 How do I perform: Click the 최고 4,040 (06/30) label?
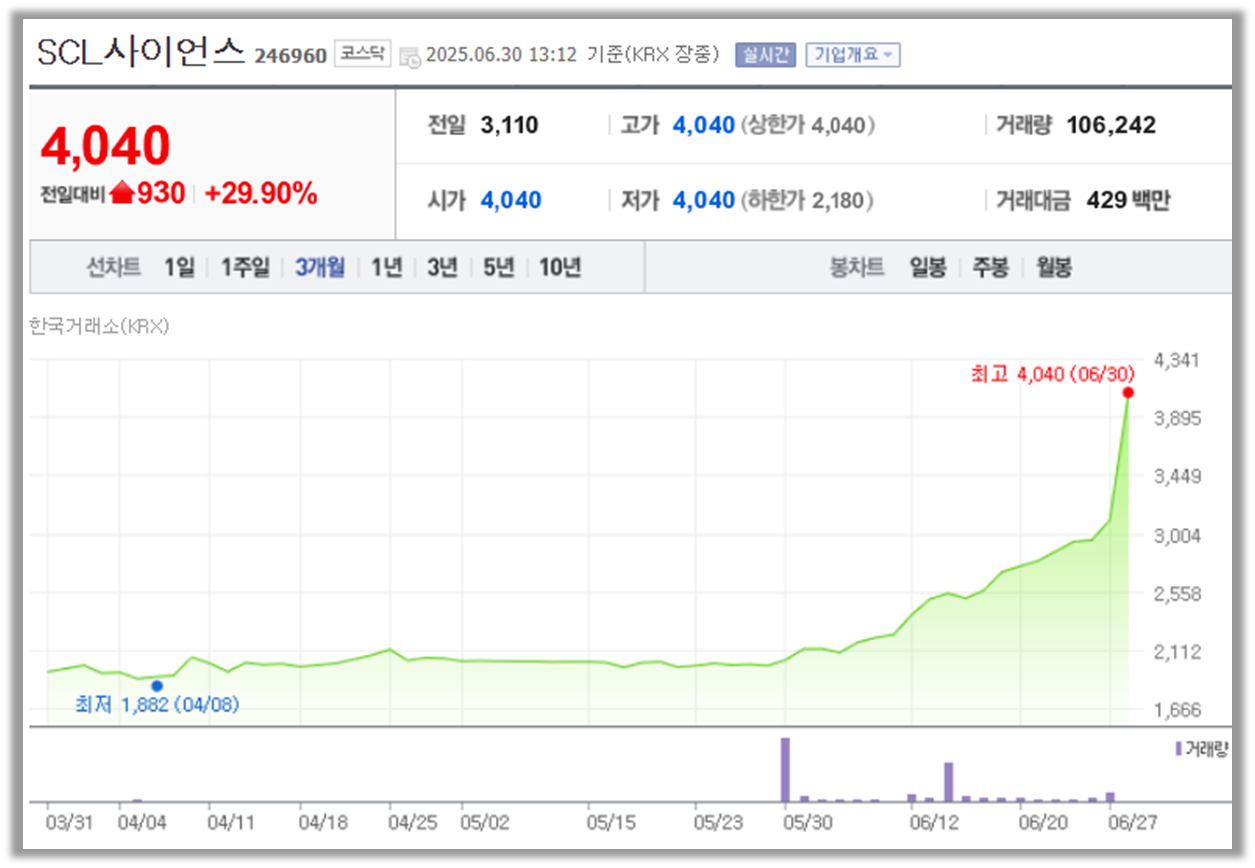coord(1053,374)
